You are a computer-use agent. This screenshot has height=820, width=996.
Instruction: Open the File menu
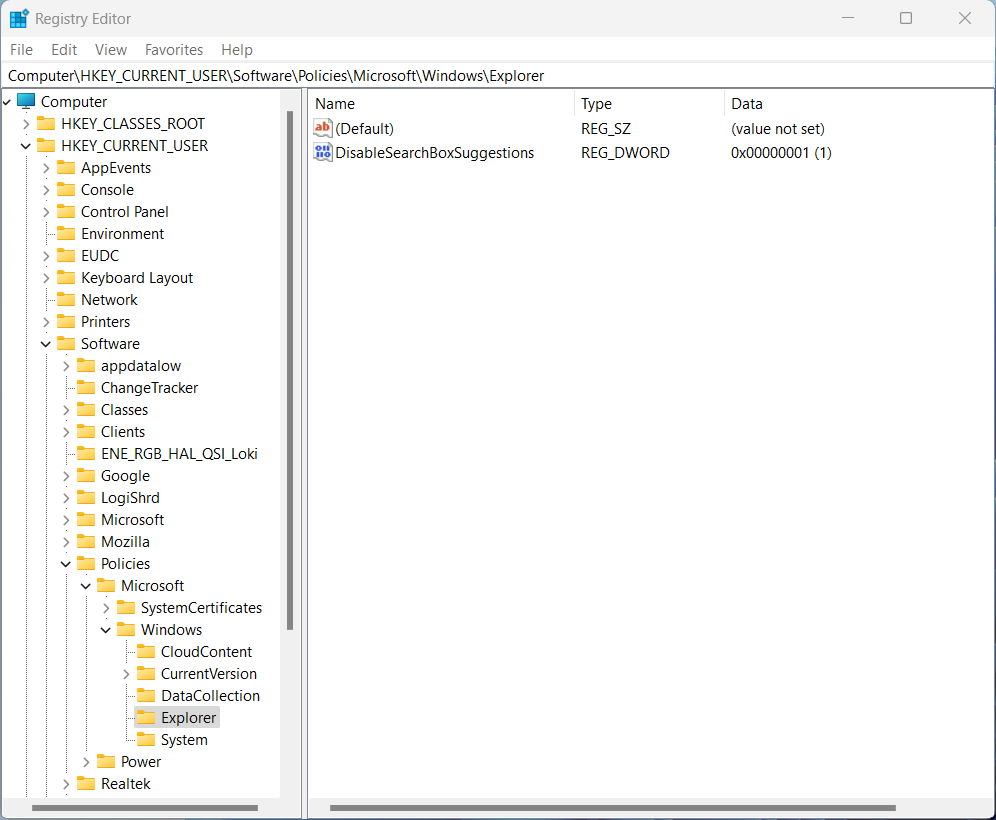(21, 50)
